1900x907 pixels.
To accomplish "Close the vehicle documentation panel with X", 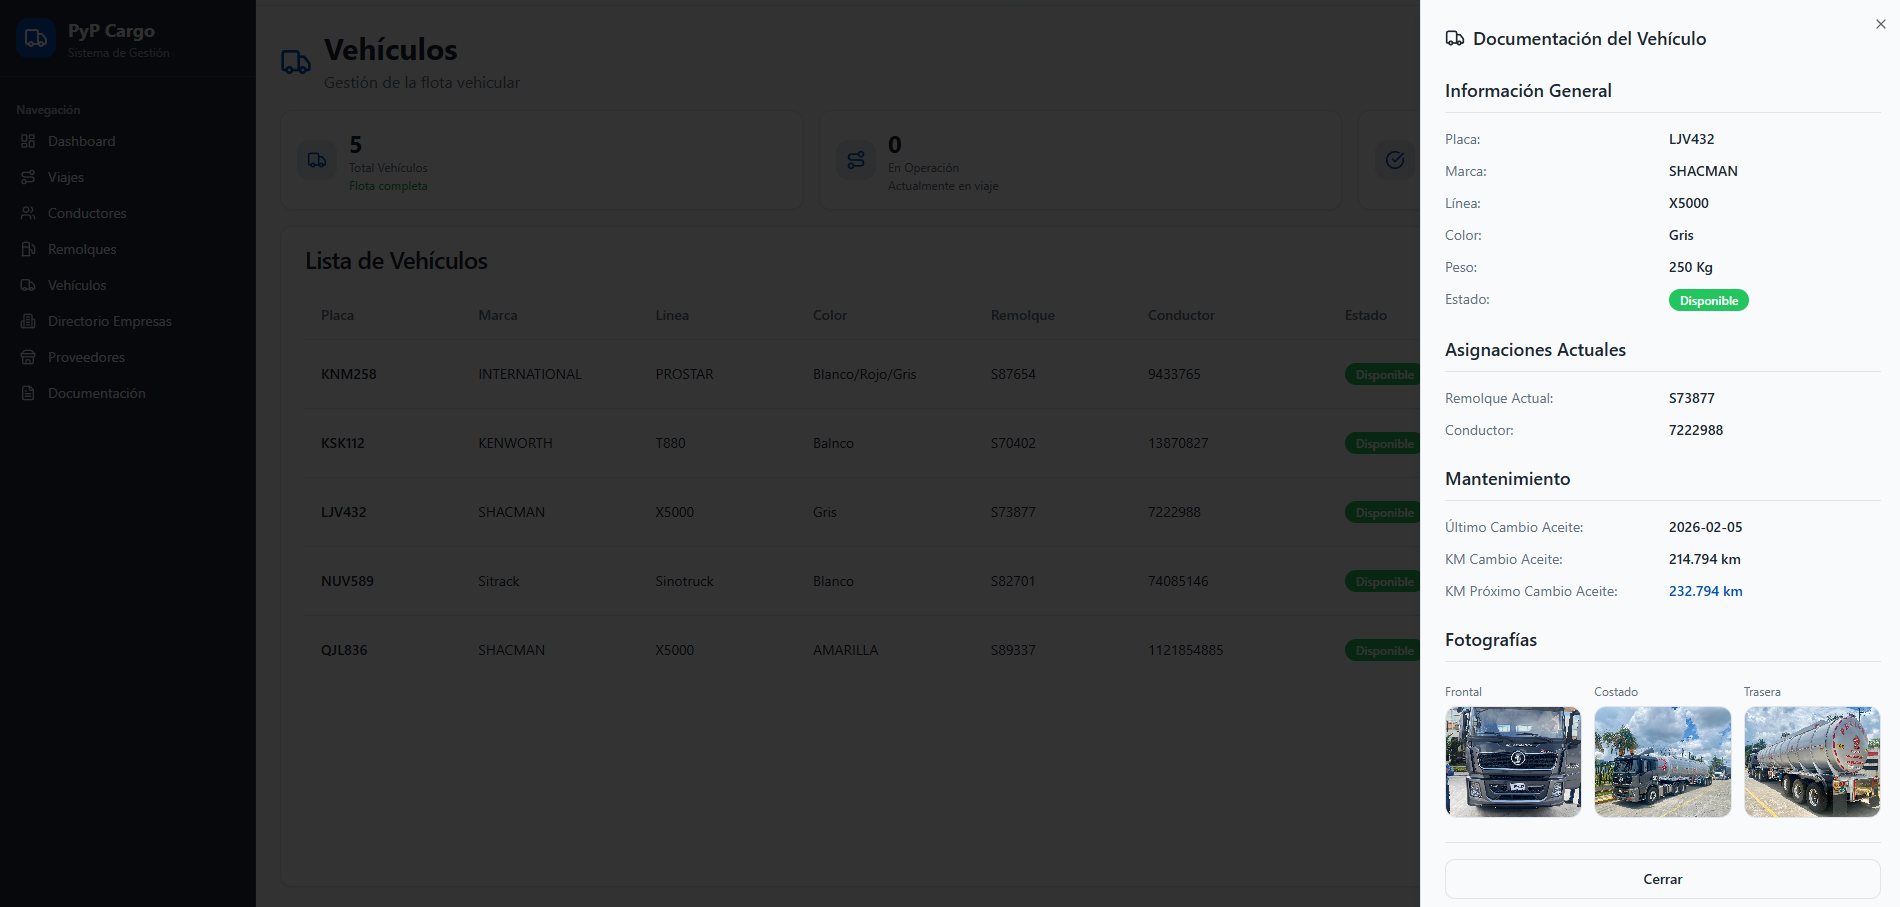I will pos(1881,24).
